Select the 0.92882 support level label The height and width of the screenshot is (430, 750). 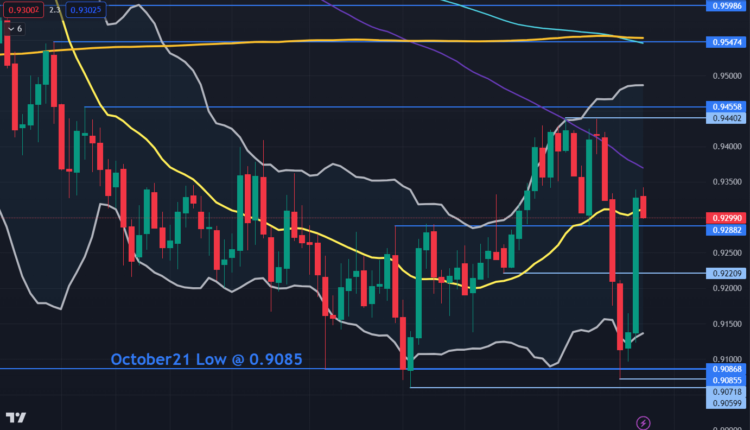point(725,229)
